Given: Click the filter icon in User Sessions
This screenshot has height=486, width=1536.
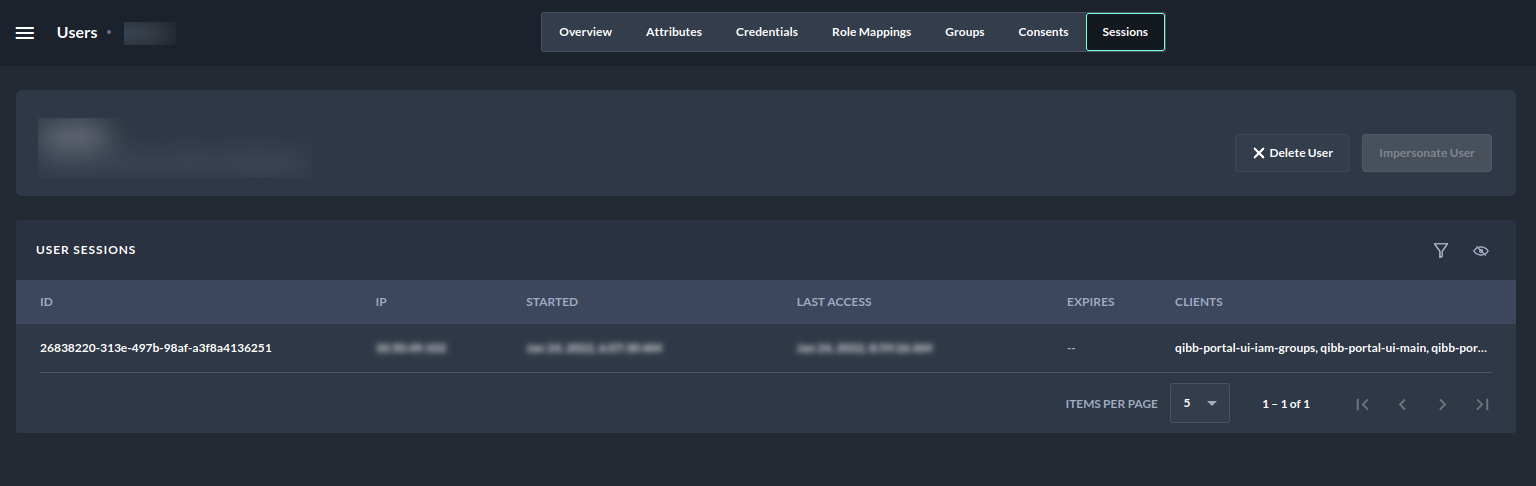Looking at the screenshot, I should tap(1440, 250).
